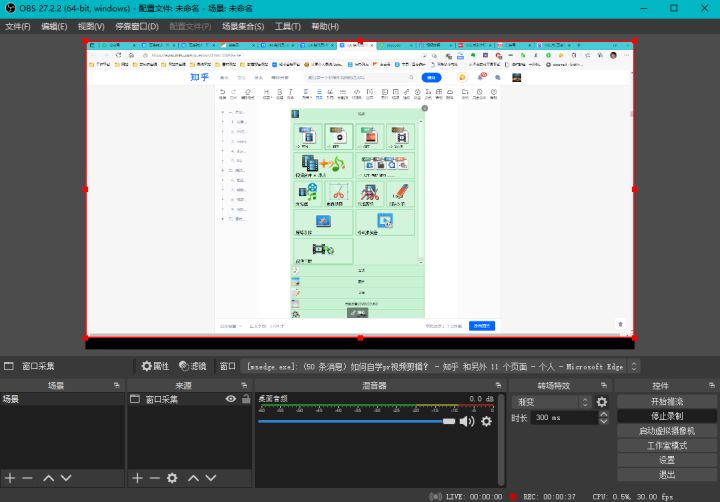Hide the 窗口采集 source using the eye icon
The height and width of the screenshot is (502, 720).
click(x=231, y=399)
